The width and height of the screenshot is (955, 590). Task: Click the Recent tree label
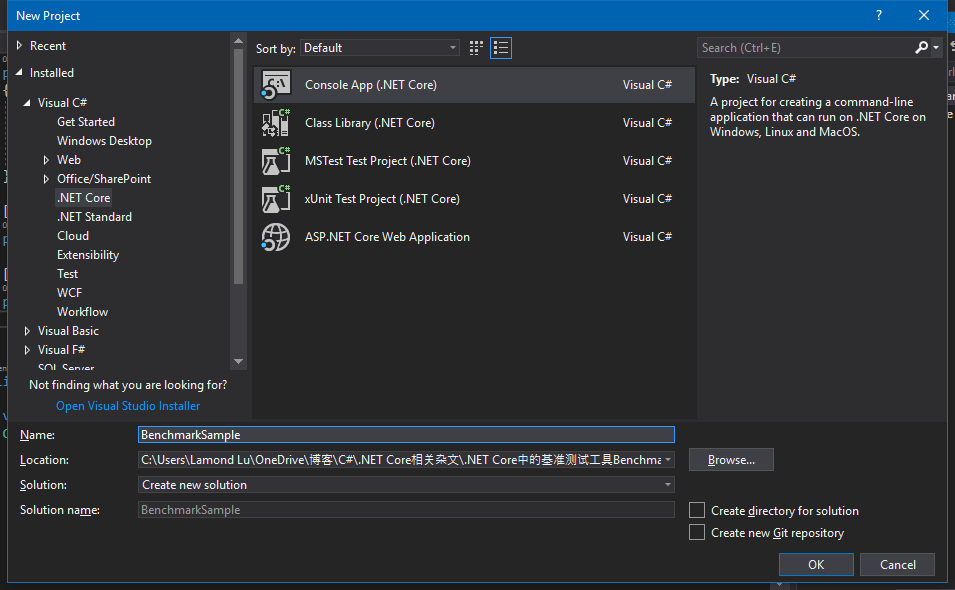pos(48,46)
